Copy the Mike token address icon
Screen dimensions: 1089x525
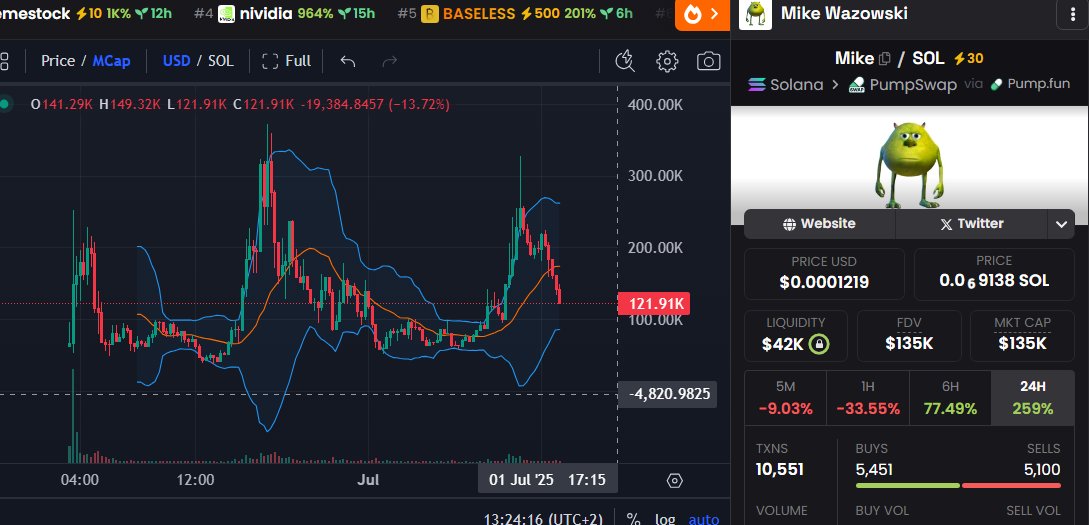[x=884, y=59]
